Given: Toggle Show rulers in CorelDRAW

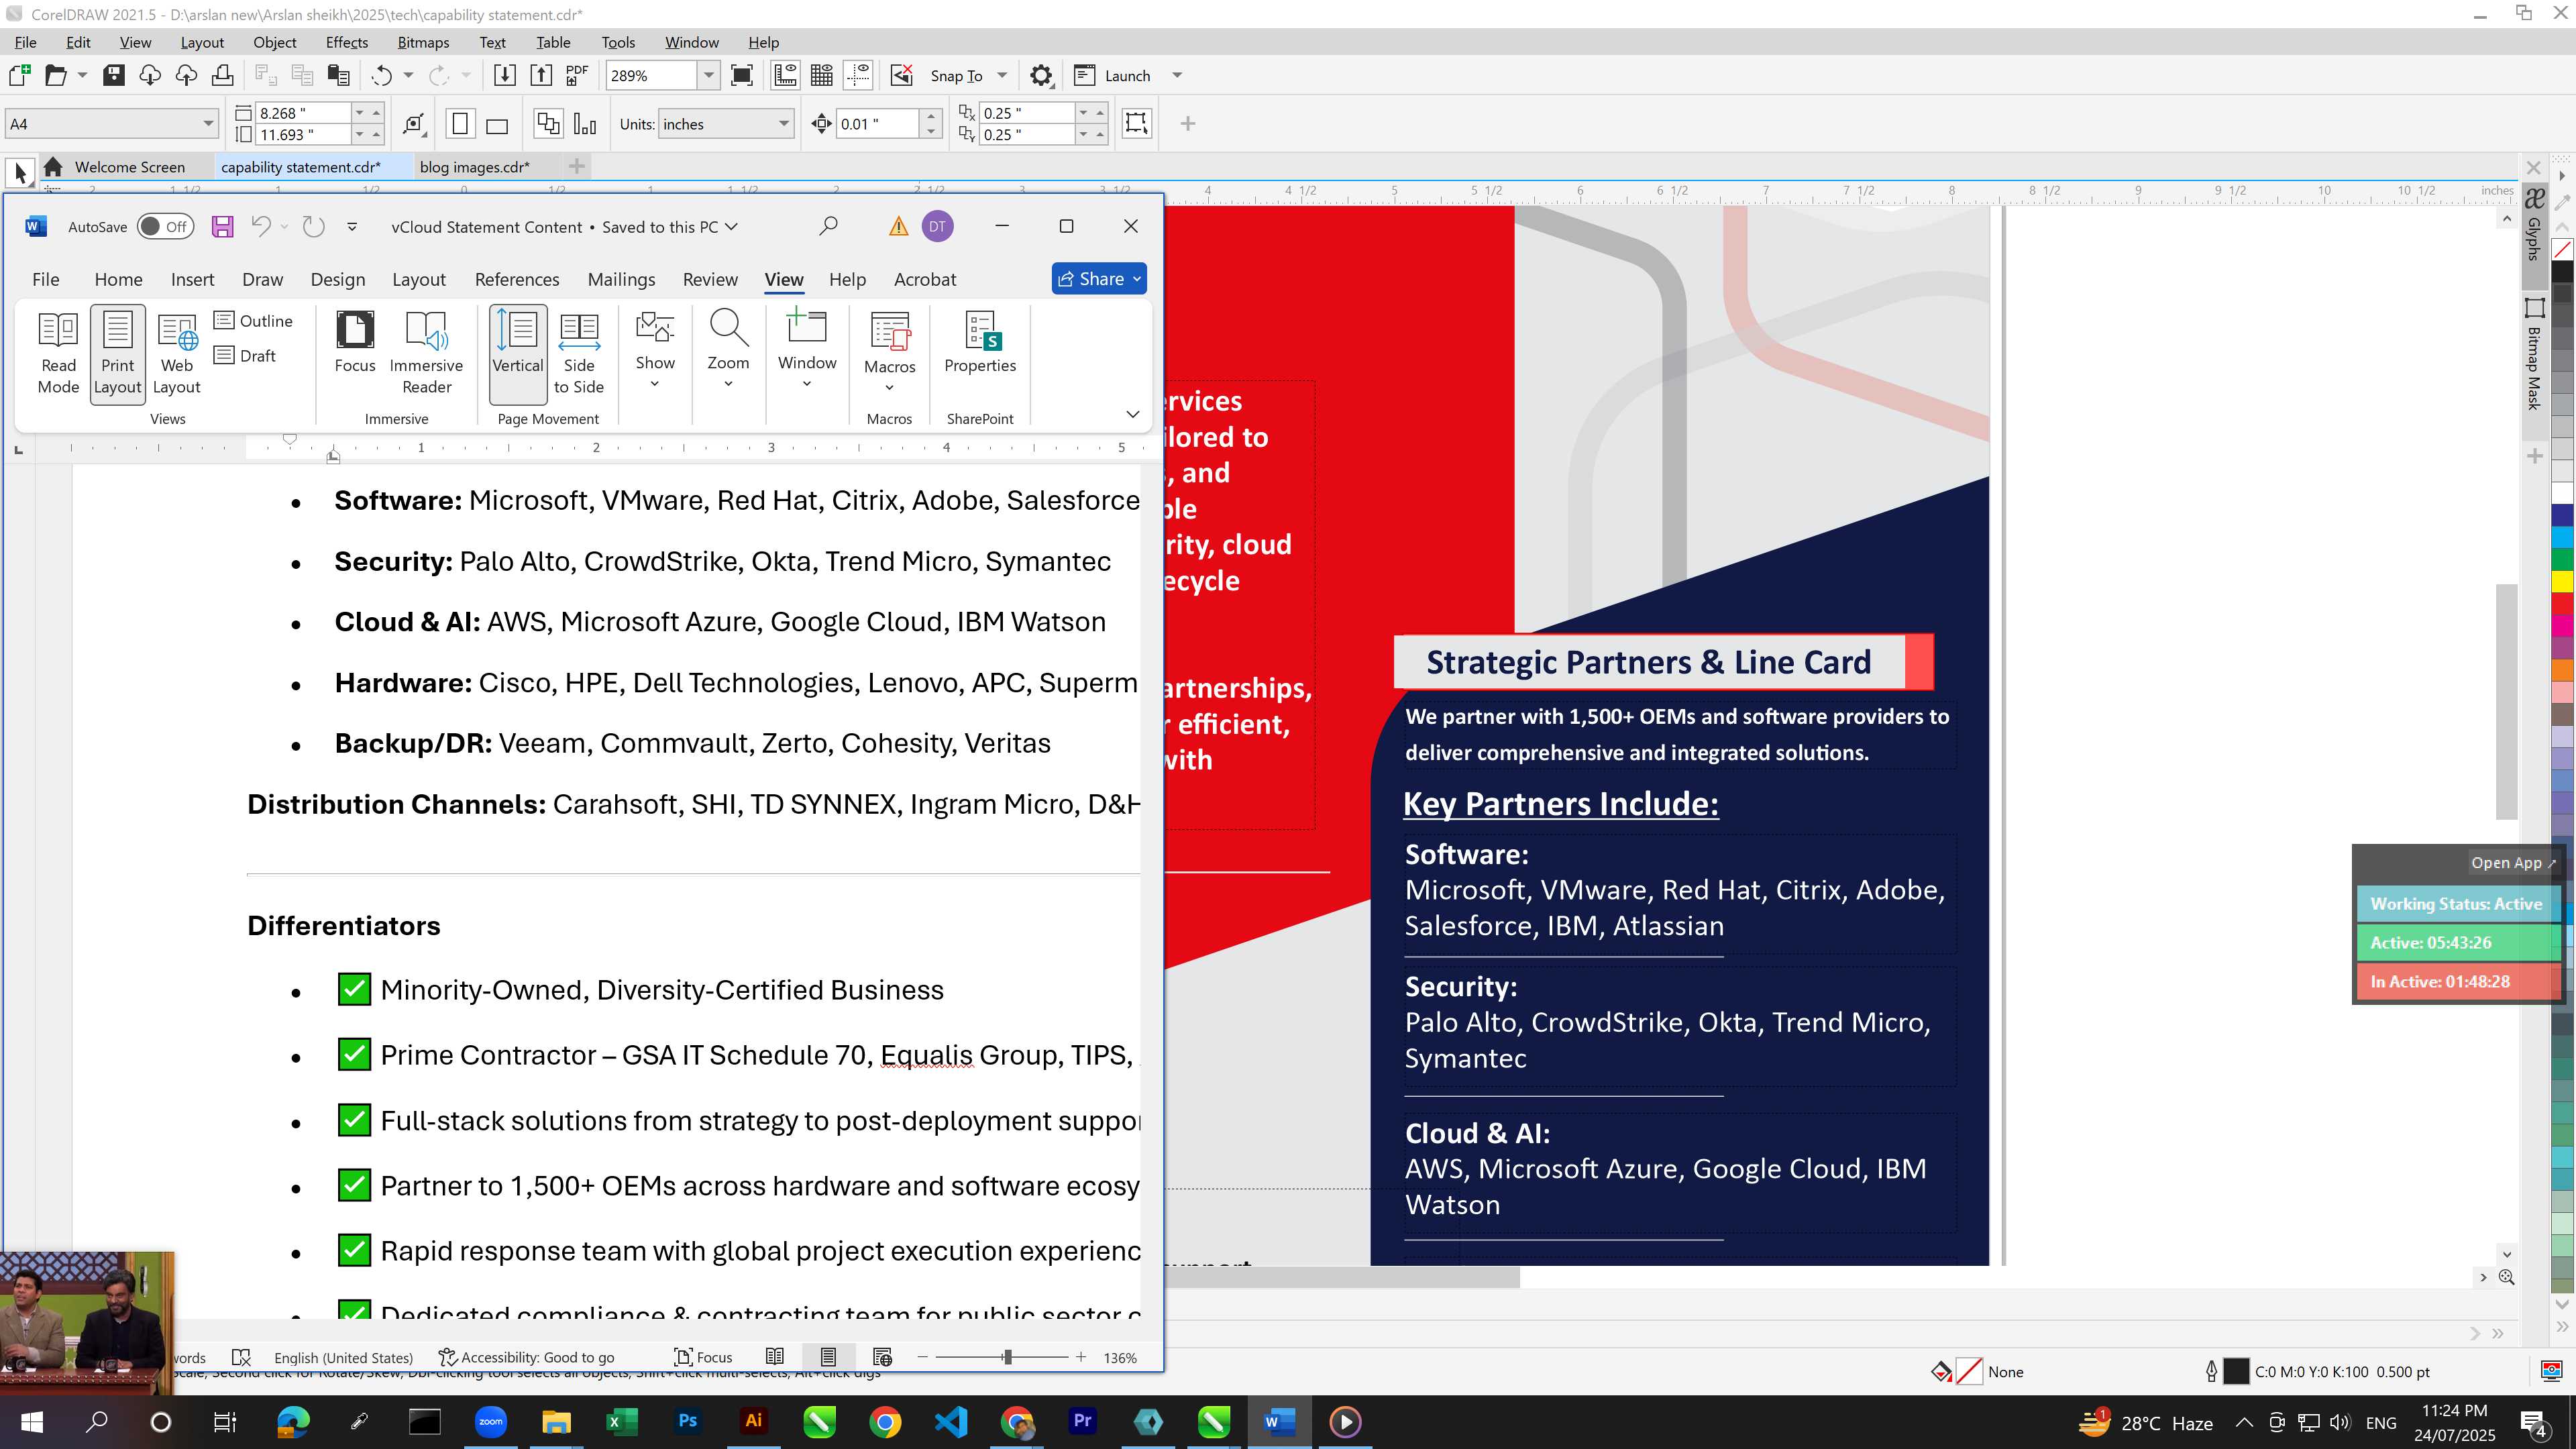Looking at the screenshot, I should click(x=785, y=75).
